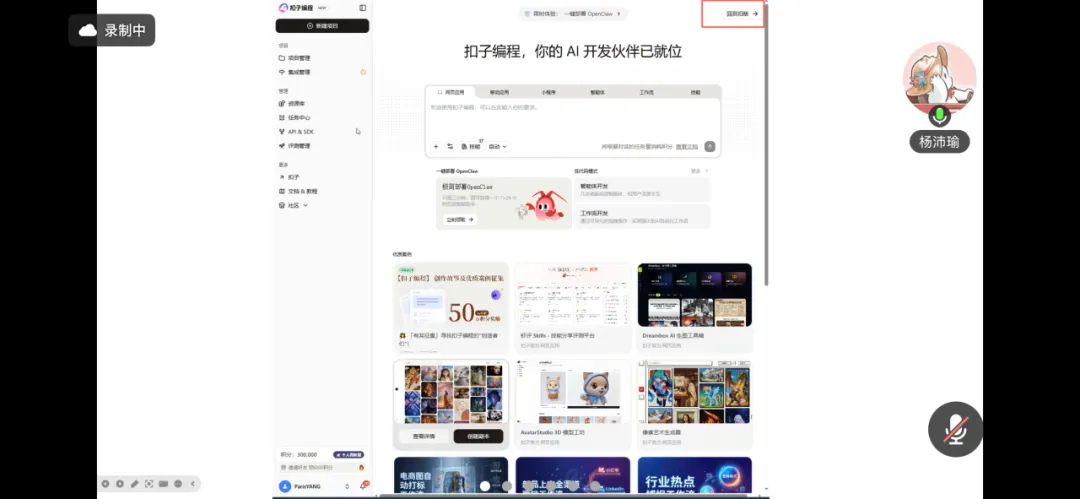
Task: Open the 扣子 Skills sharing platform thumbnail
Action: pyautogui.click(x=573, y=295)
